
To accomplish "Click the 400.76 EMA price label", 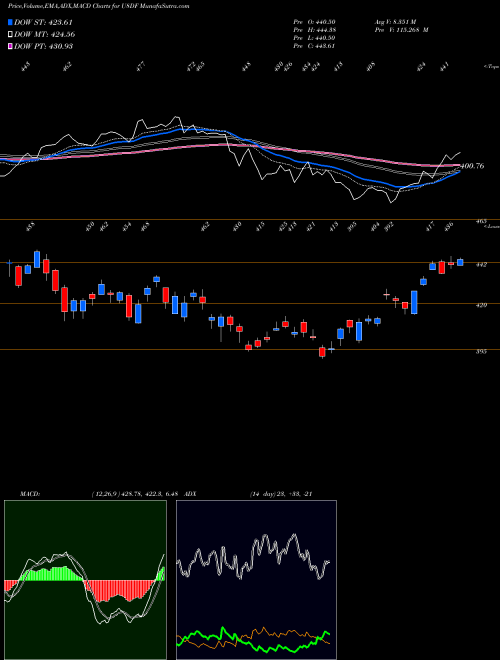I will pos(473,166).
